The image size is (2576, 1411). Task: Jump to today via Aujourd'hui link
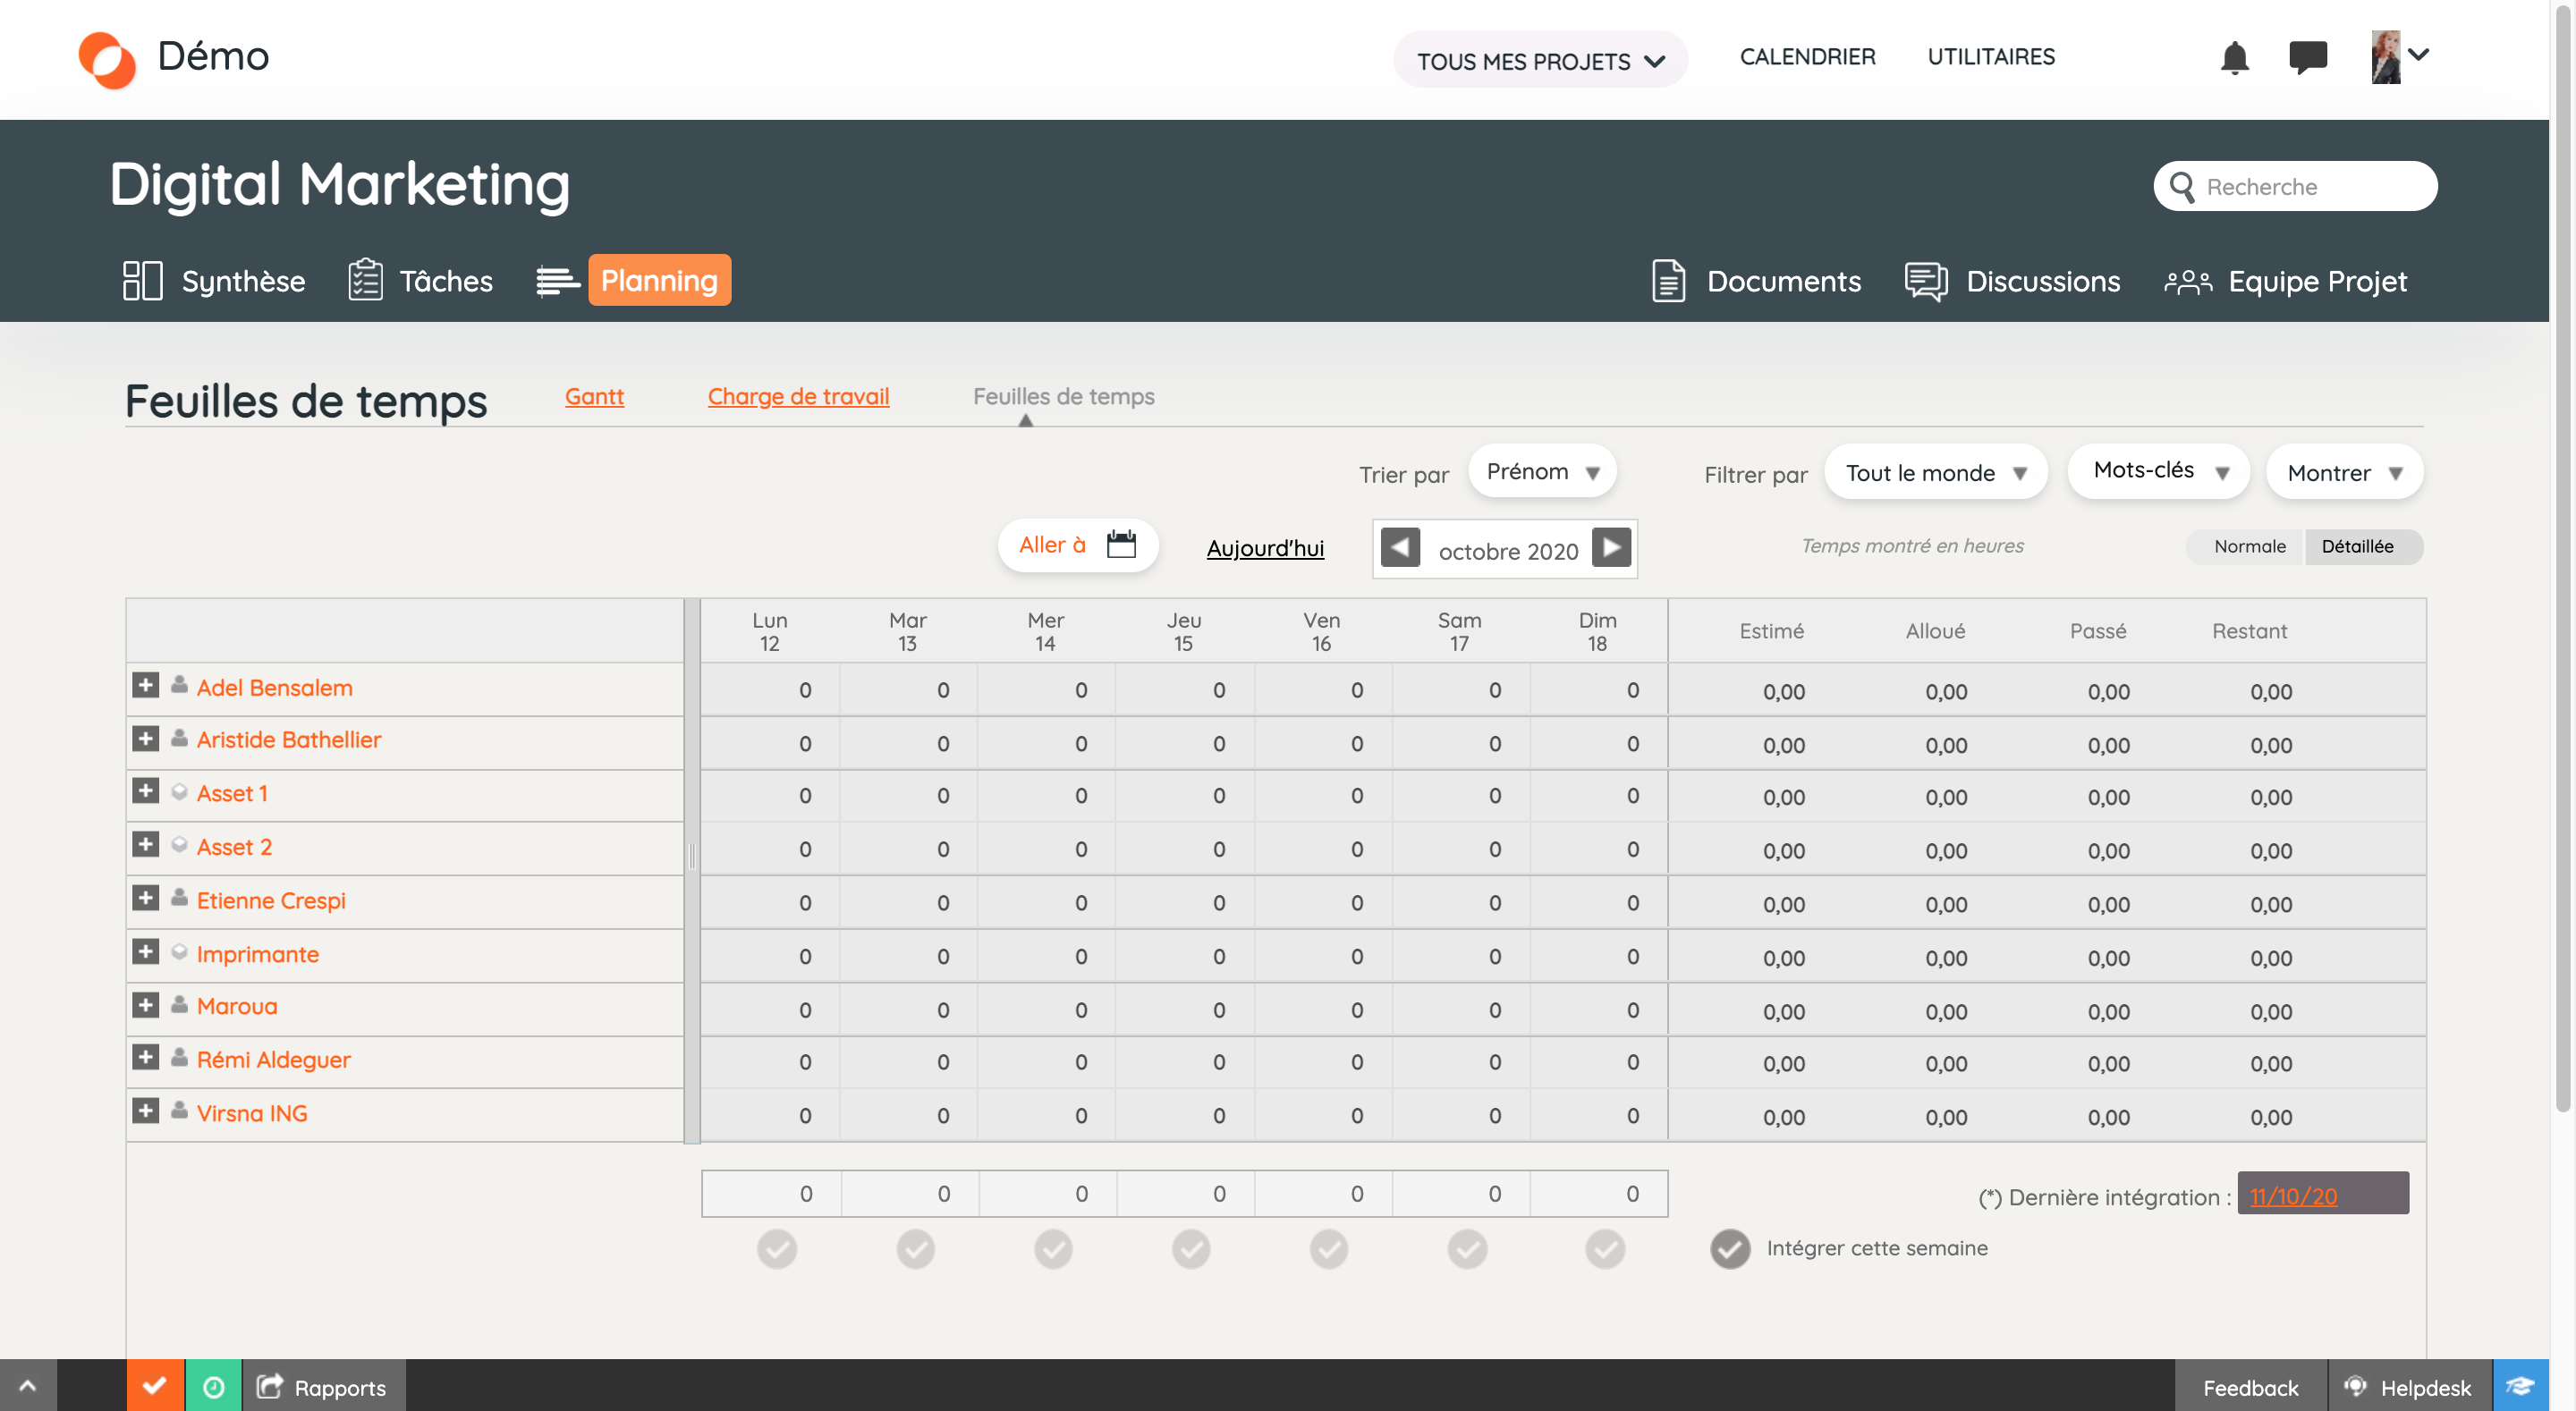1264,548
